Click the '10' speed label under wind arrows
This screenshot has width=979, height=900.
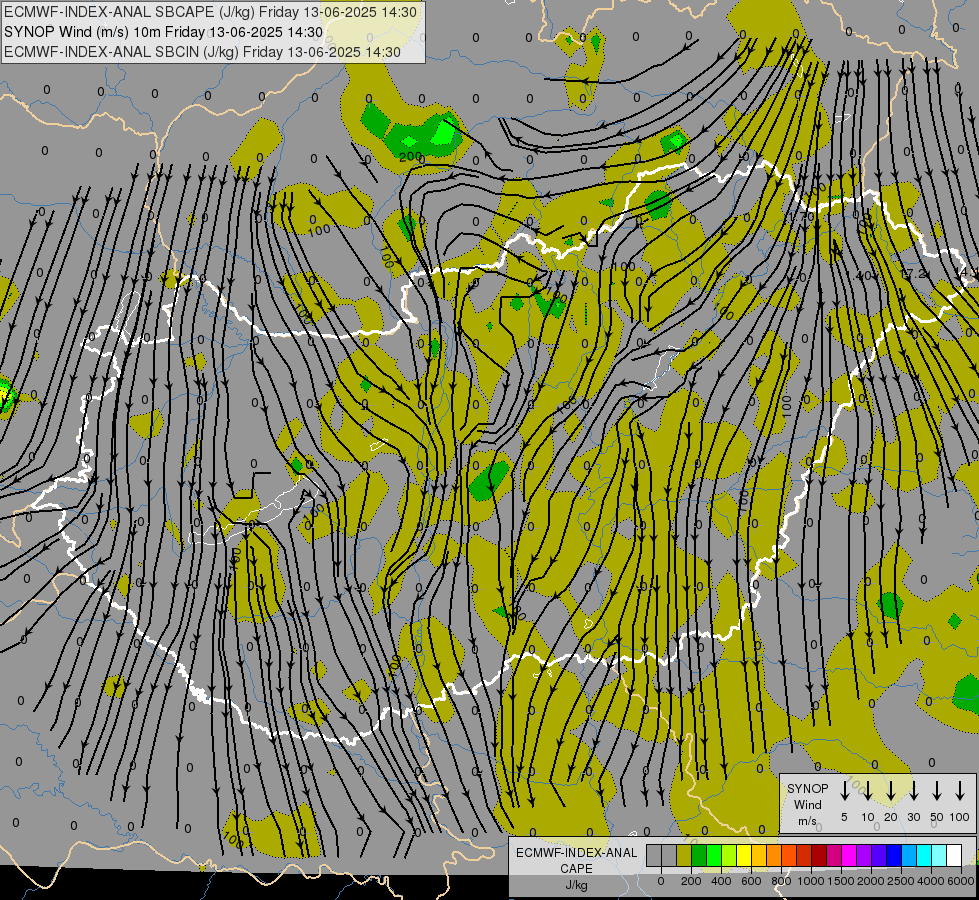tap(867, 817)
